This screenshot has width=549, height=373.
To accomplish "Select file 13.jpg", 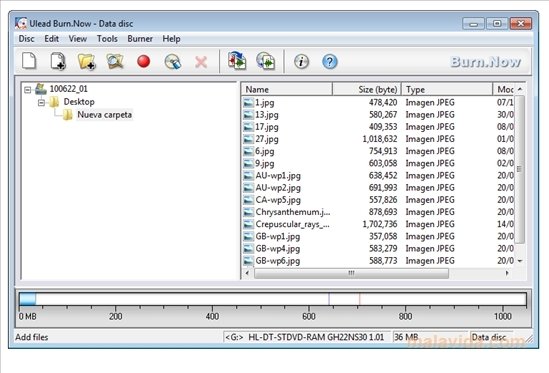I will (x=267, y=115).
